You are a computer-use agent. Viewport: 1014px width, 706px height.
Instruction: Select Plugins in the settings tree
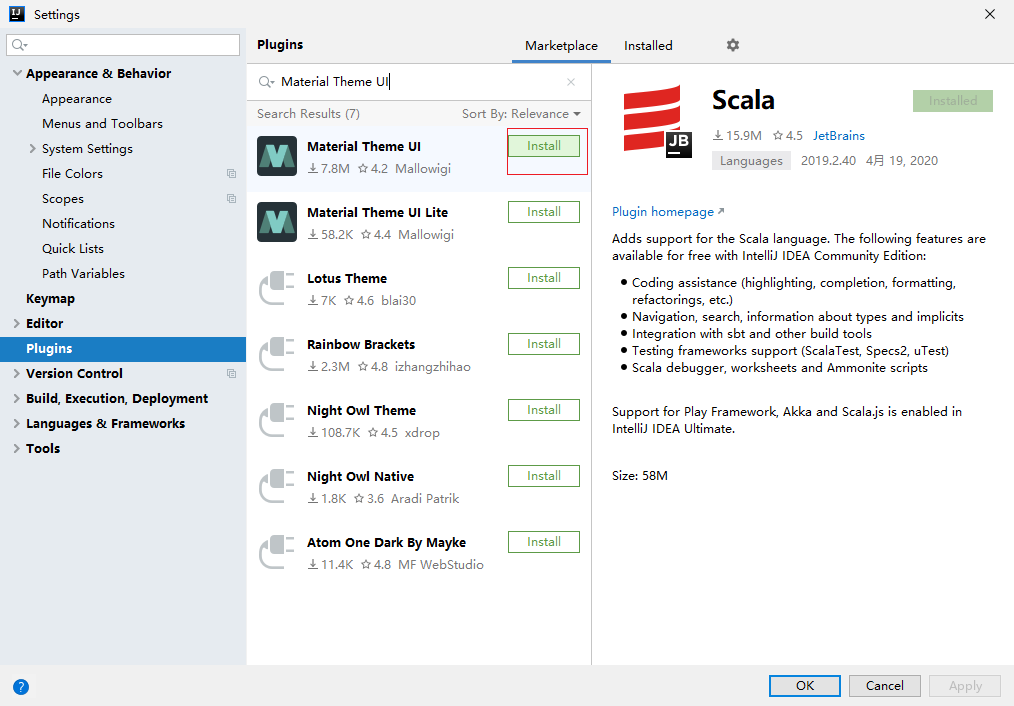click(x=123, y=349)
